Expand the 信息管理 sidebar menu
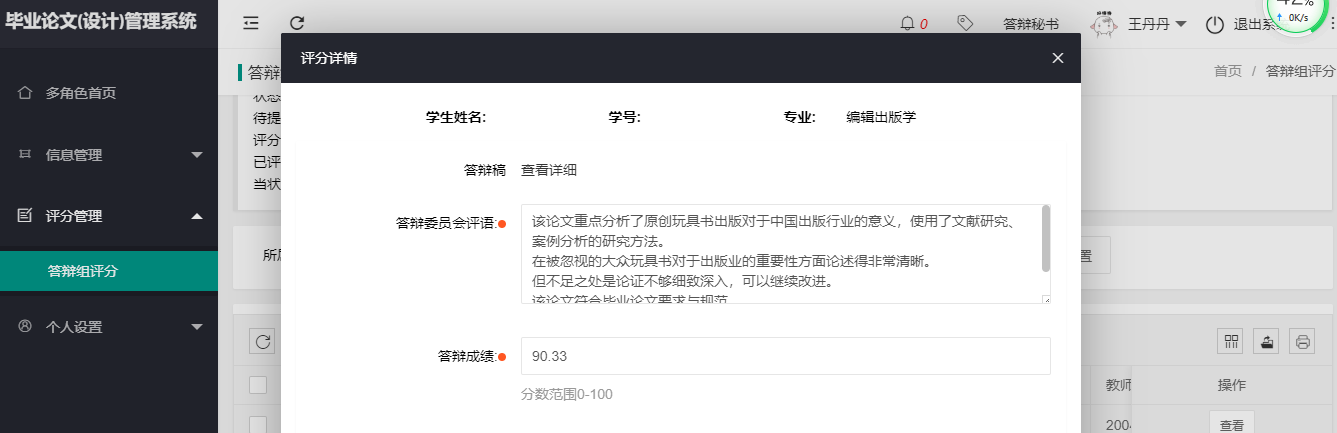 click(x=109, y=155)
